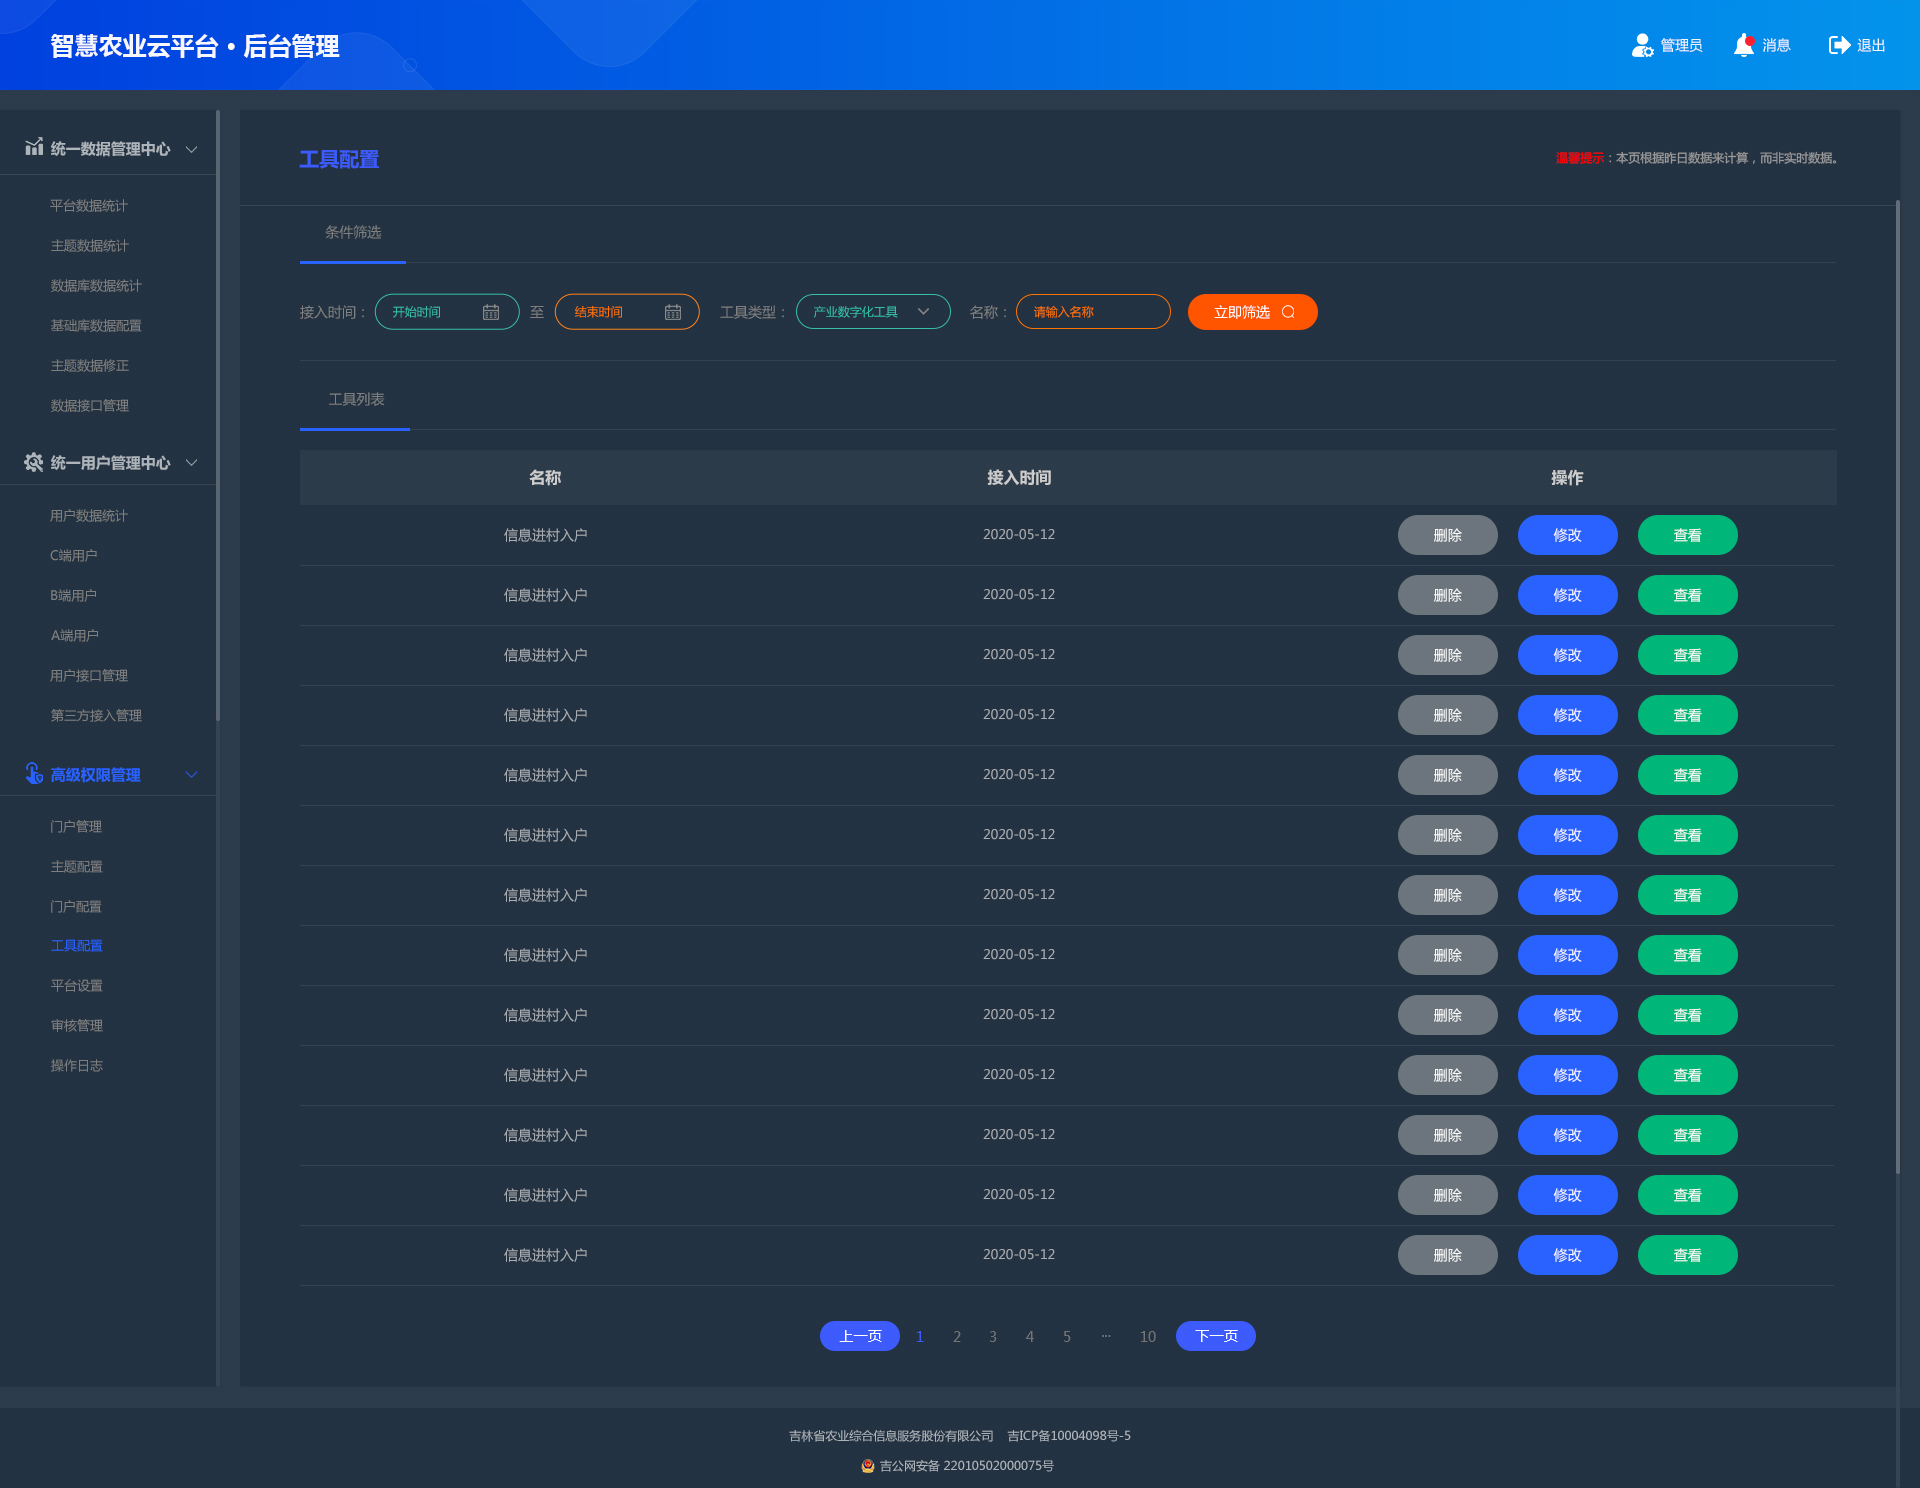
Task: Click the sidebar vertical scrollbar
Action: pyautogui.click(x=218, y=415)
